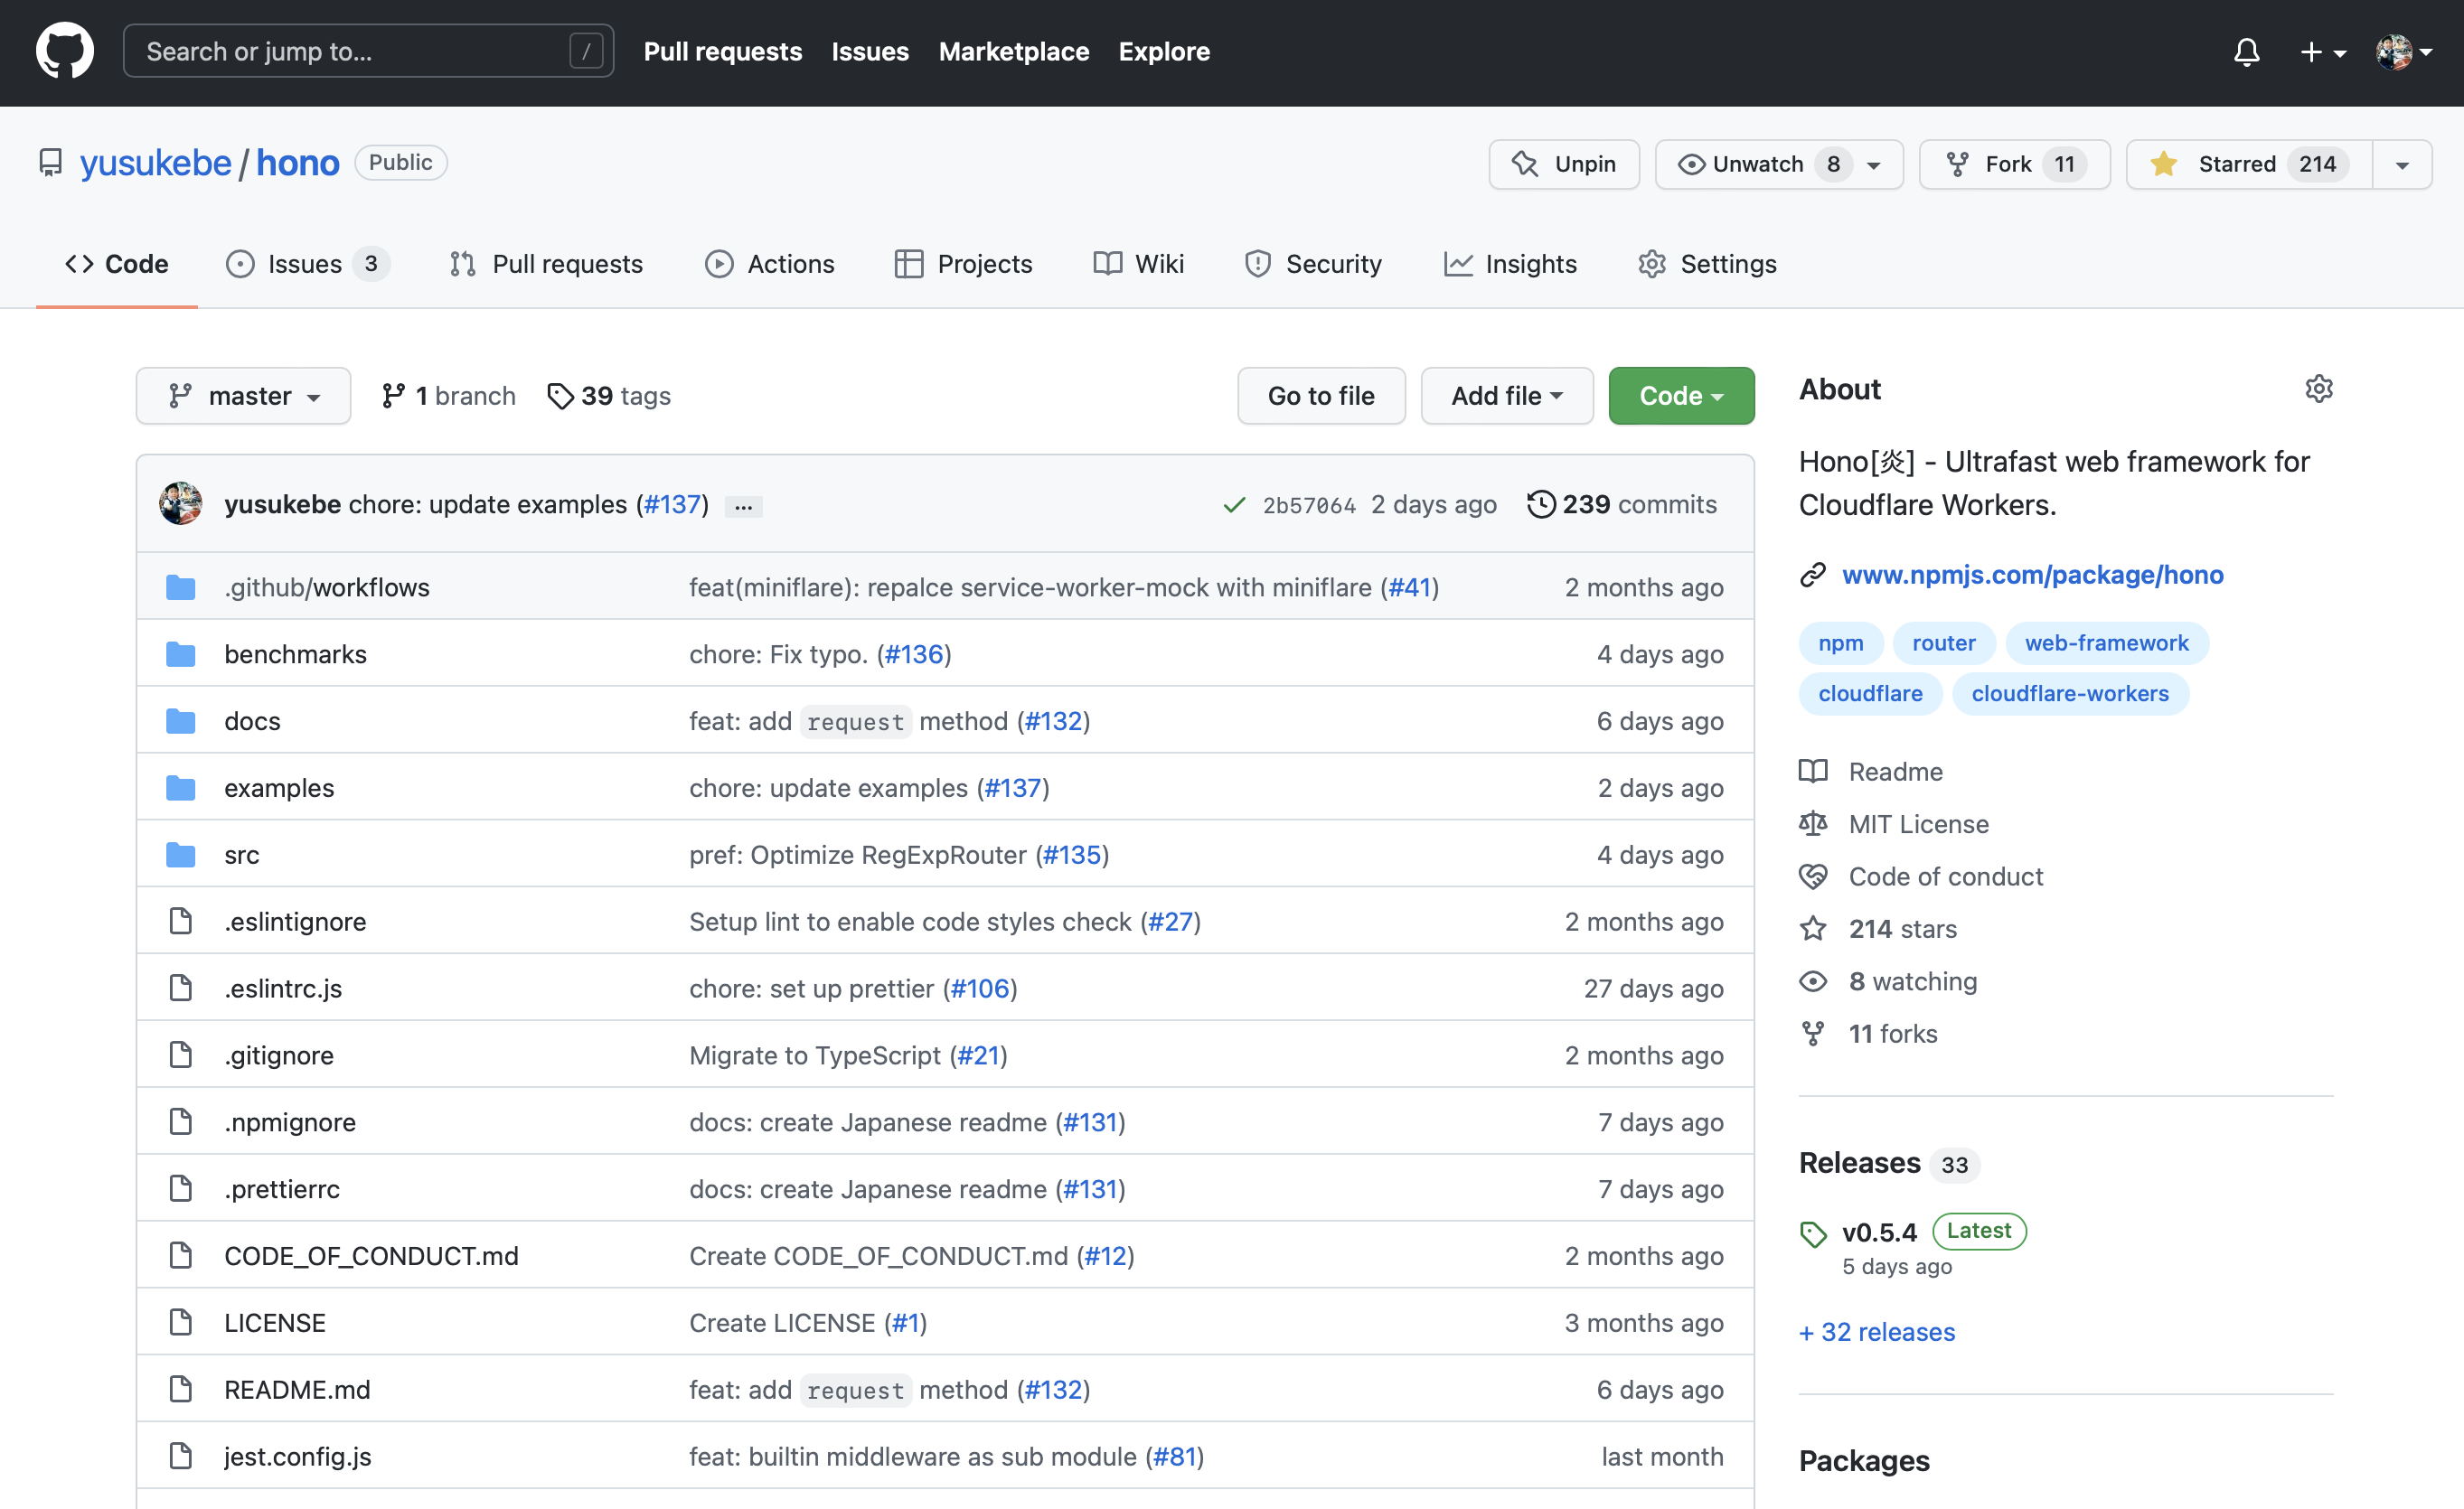Open the Projects tab
The height and width of the screenshot is (1509, 2464).
pos(963,264)
